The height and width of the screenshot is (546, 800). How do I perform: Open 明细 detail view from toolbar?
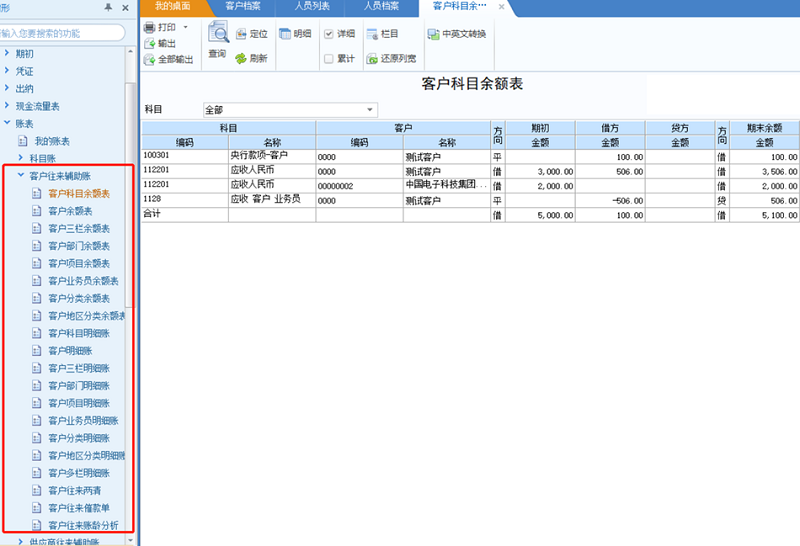tap(285, 34)
